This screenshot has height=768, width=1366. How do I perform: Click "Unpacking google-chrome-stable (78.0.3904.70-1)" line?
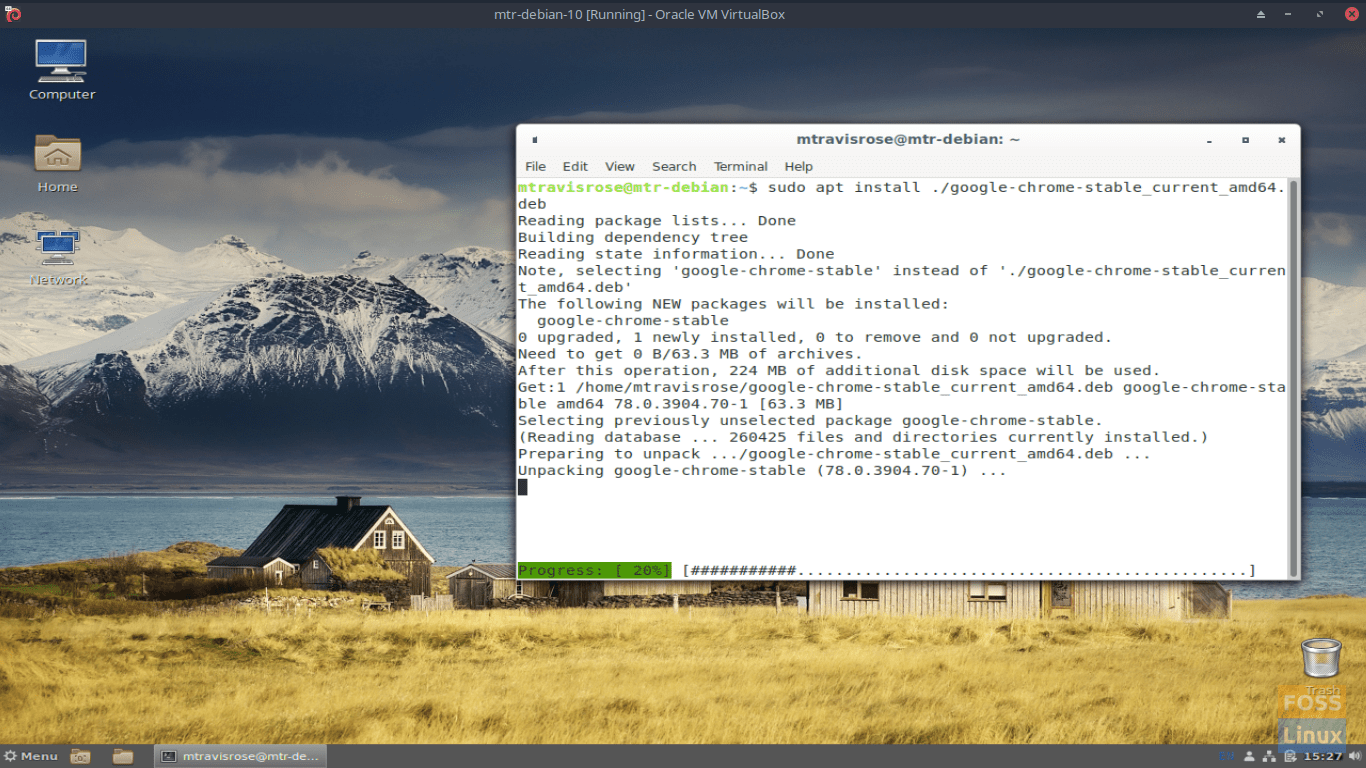coord(762,470)
